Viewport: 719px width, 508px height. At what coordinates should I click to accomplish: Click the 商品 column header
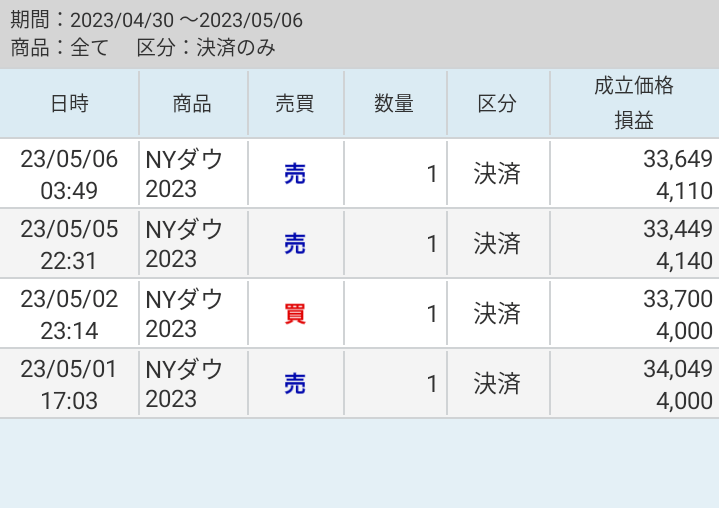(192, 103)
